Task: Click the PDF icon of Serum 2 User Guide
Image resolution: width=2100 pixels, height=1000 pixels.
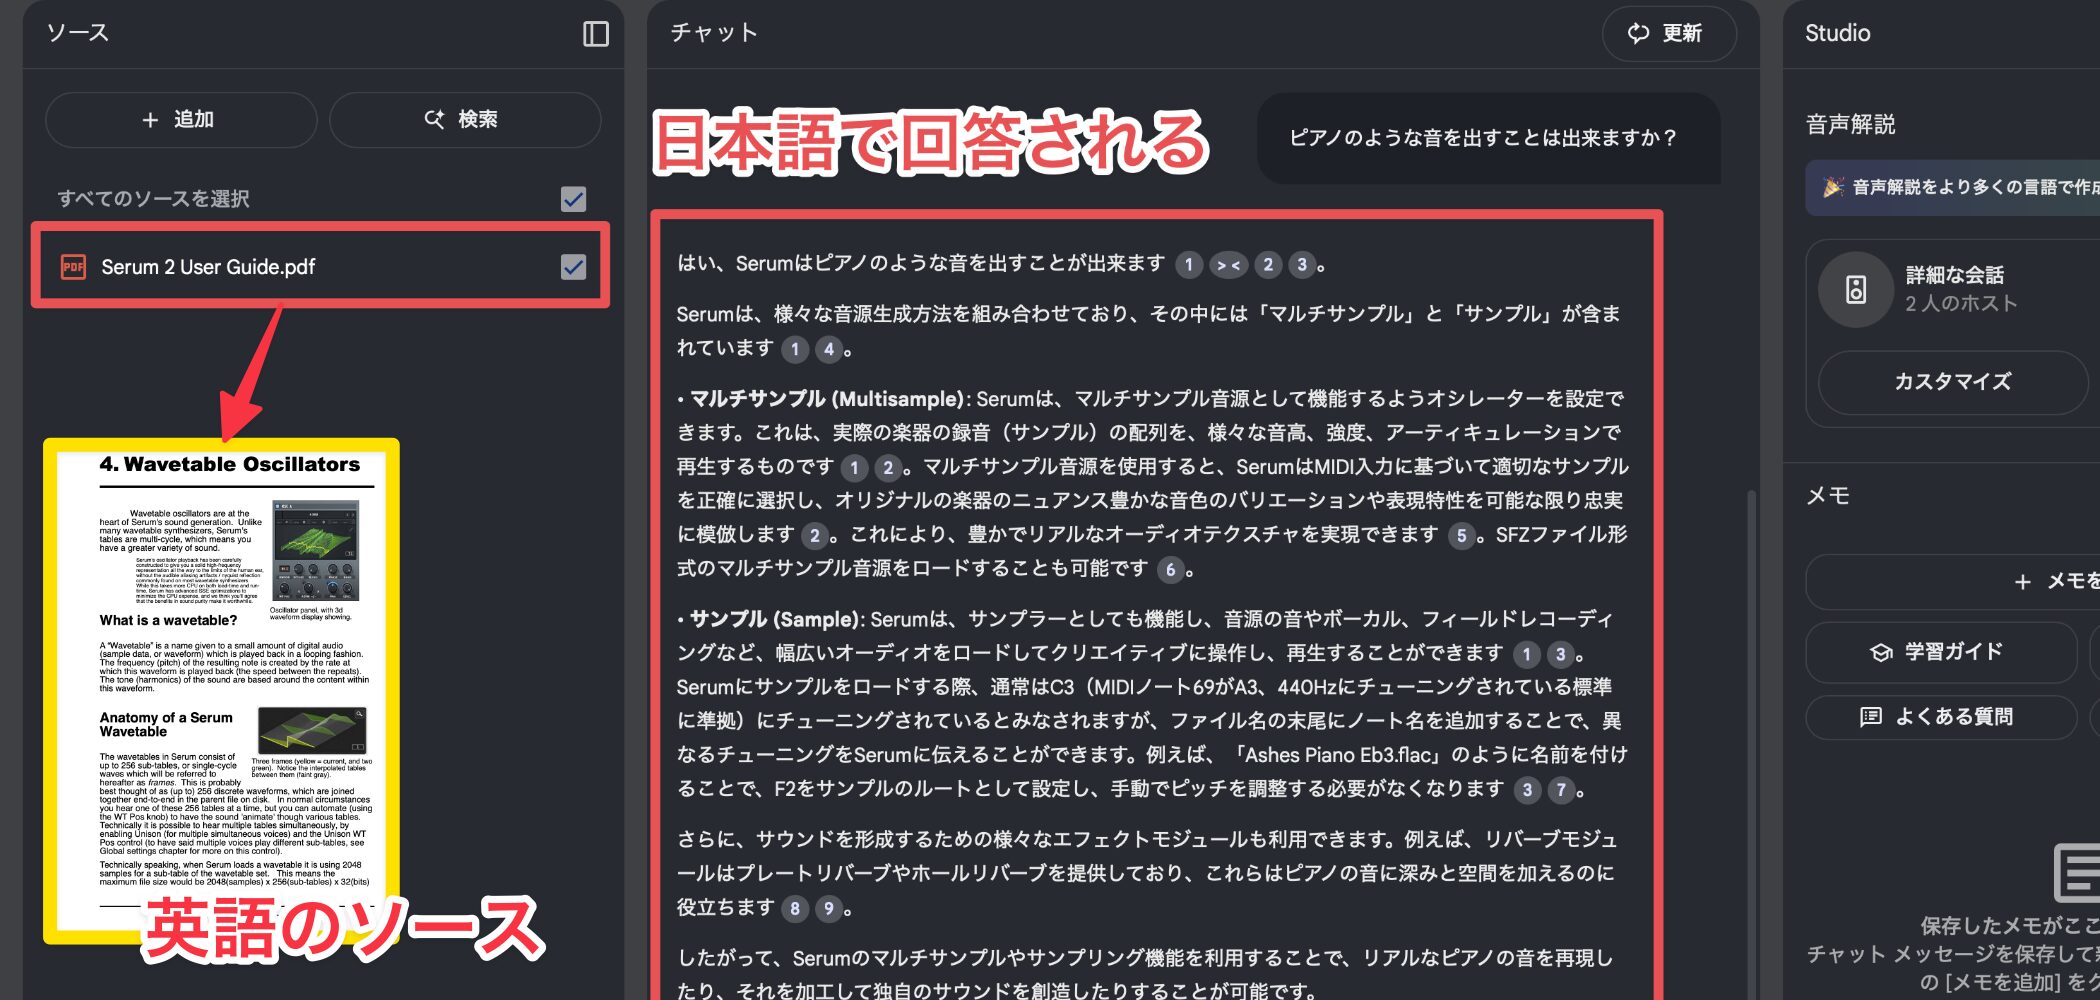Action: coord(73,267)
